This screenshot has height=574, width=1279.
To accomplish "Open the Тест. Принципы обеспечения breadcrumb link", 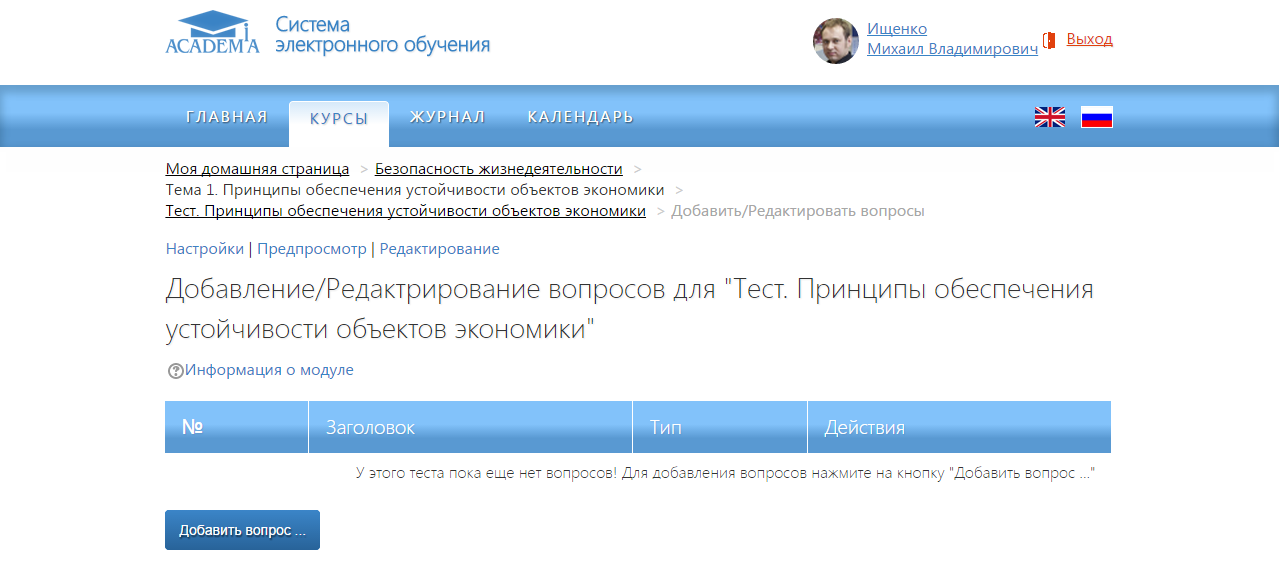I will (x=405, y=211).
